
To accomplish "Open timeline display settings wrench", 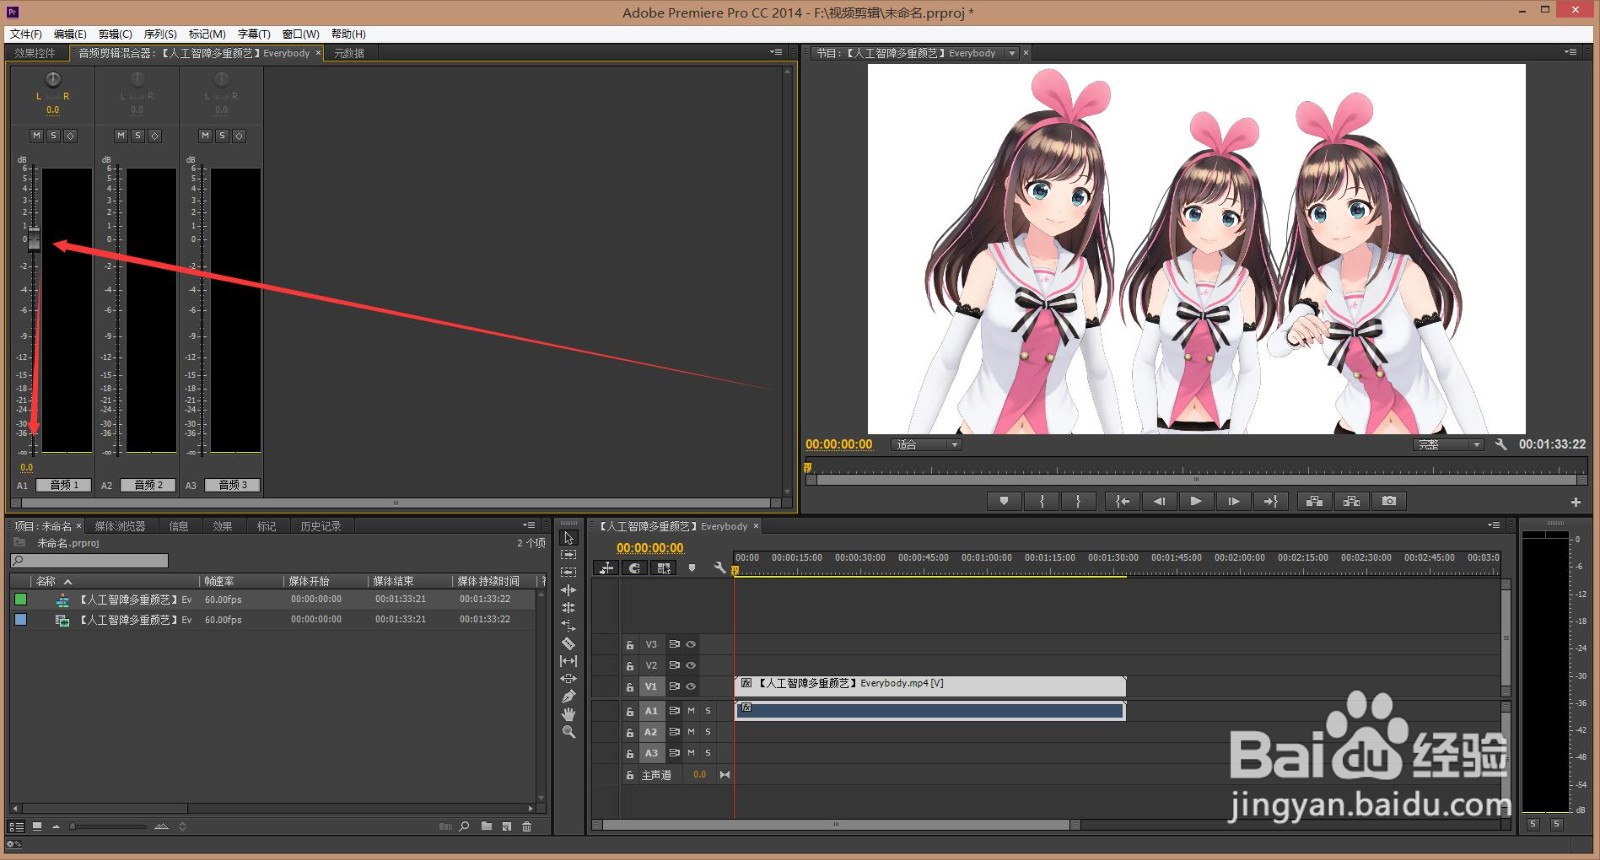I will [x=719, y=568].
